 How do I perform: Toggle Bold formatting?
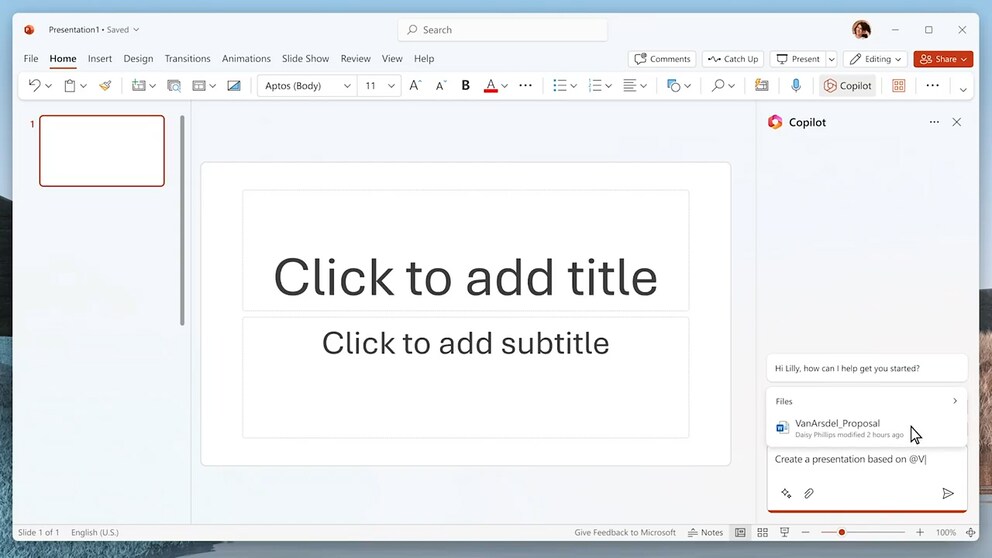[465, 86]
